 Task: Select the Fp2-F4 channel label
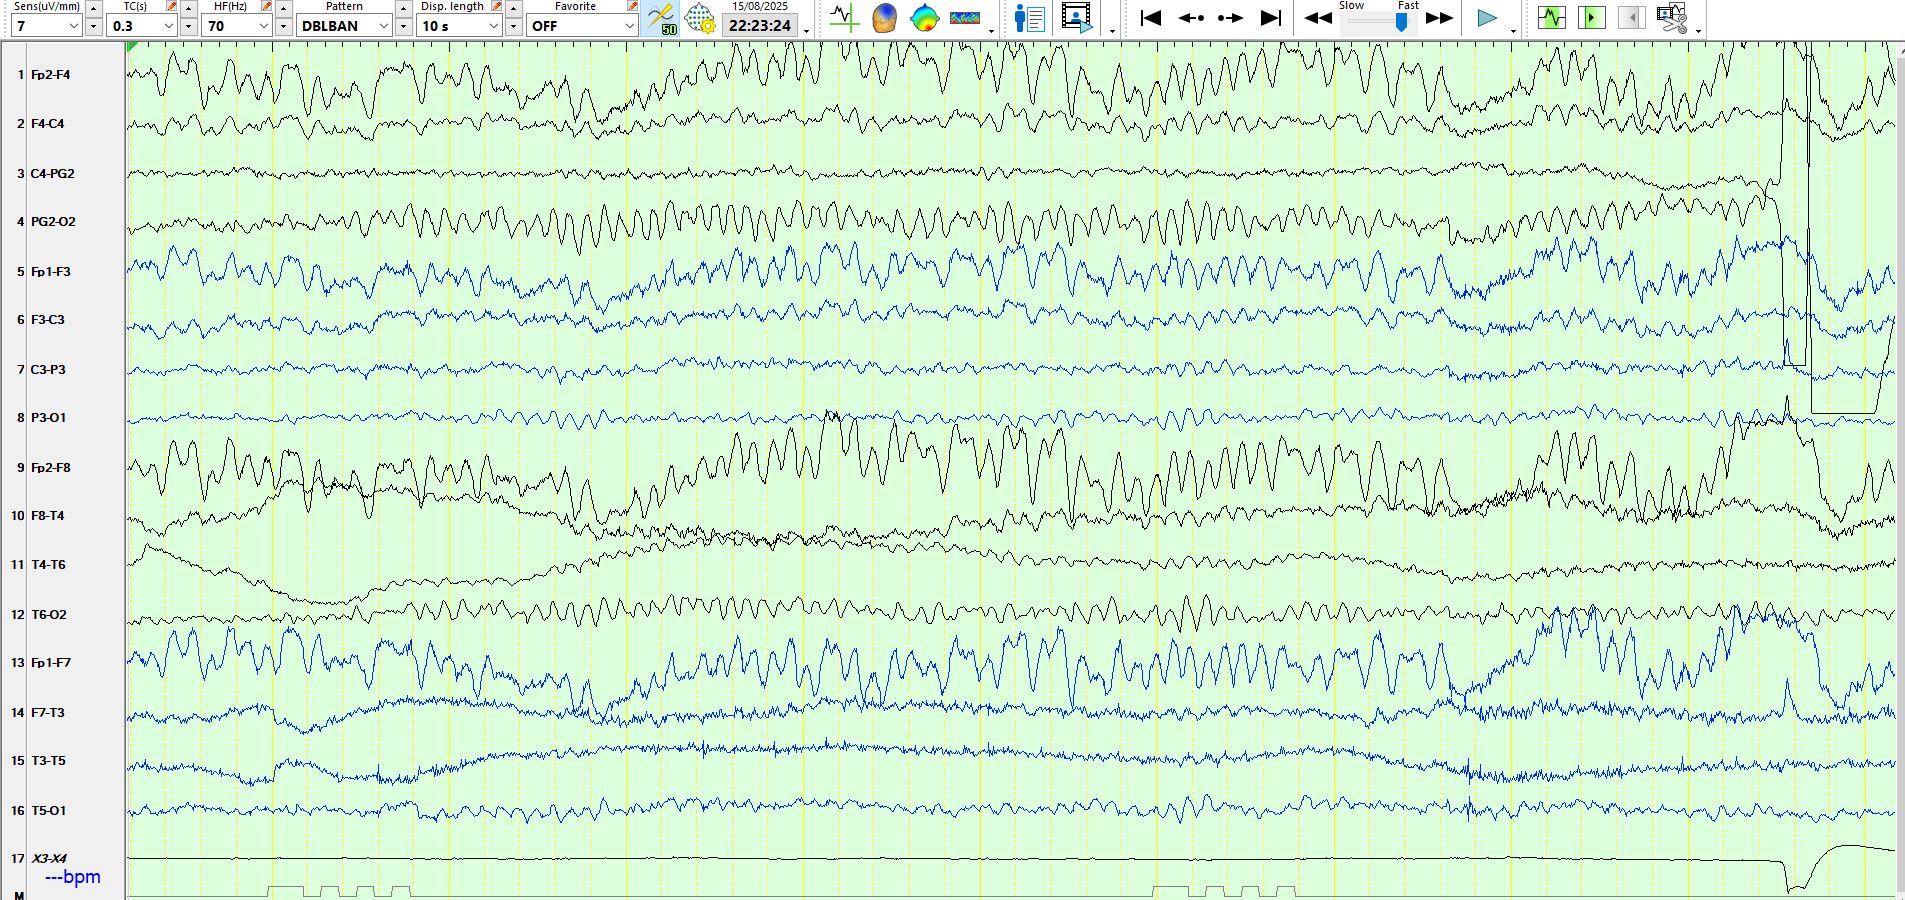50,75
